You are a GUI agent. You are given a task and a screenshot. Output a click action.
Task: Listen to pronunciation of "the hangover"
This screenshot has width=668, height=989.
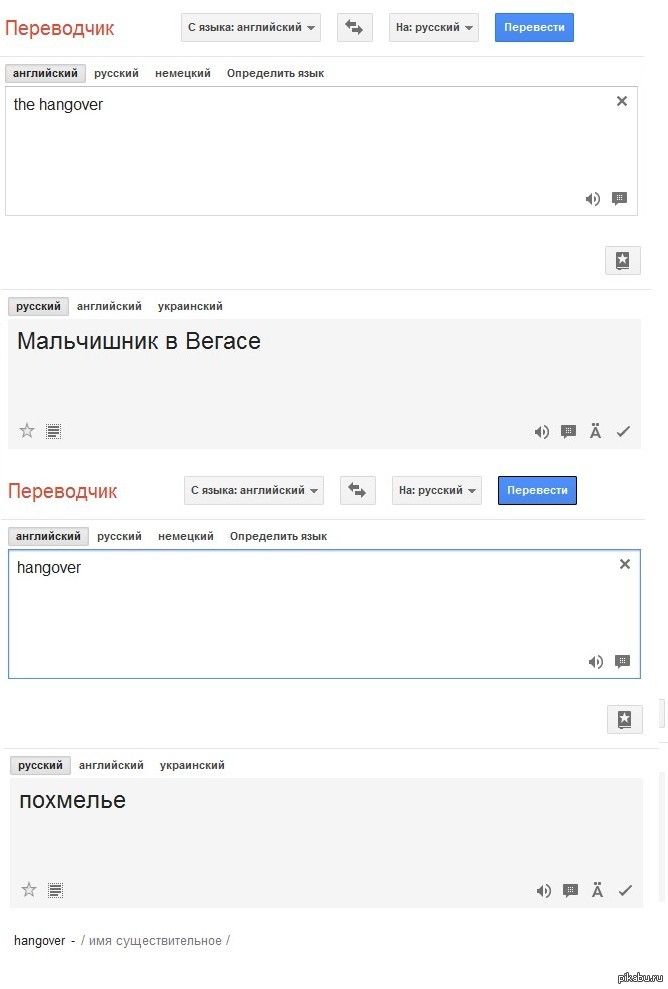[x=593, y=198]
